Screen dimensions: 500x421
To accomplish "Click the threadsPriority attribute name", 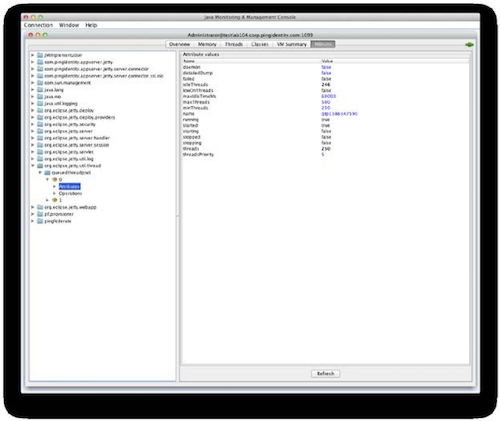I will click(x=198, y=155).
